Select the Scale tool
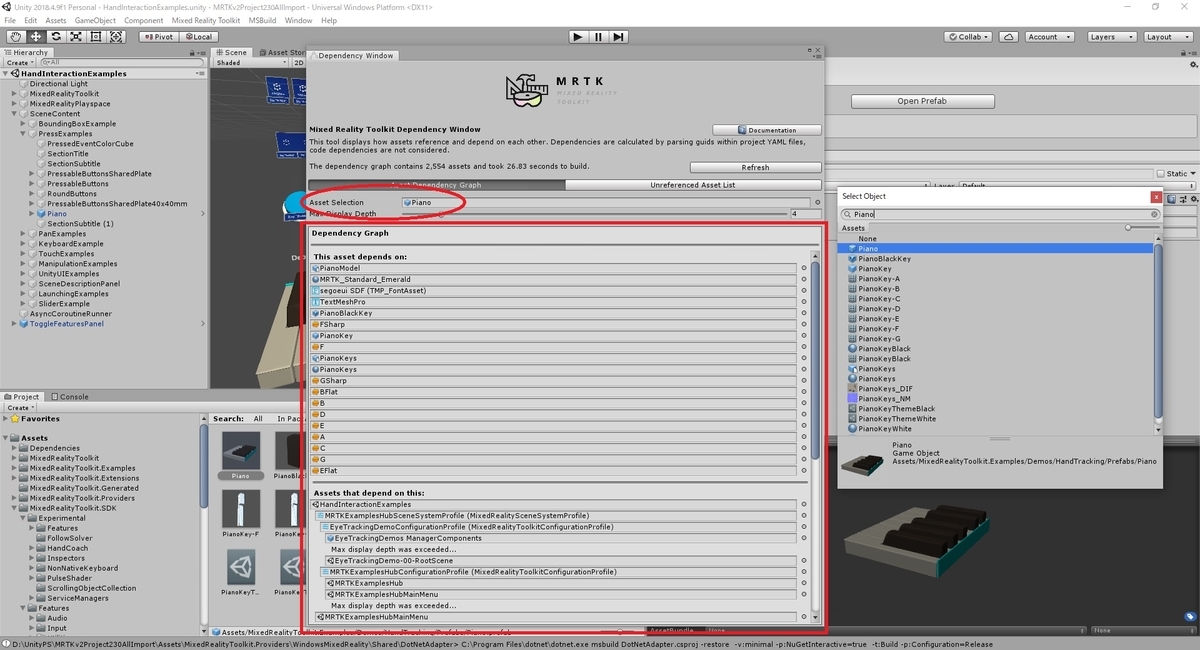The height and width of the screenshot is (650, 1200). pyautogui.click(x=76, y=37)
